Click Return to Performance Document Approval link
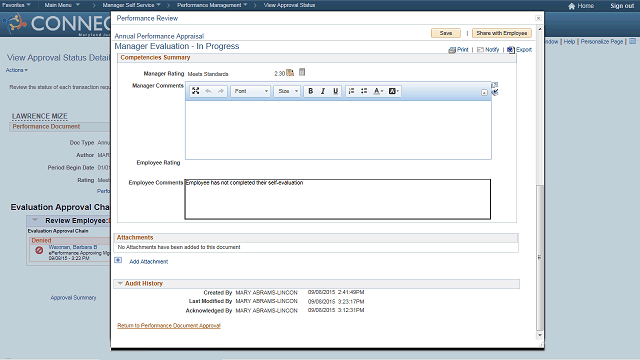Viewport: 640px width, 360px height. tap(169, 326)
